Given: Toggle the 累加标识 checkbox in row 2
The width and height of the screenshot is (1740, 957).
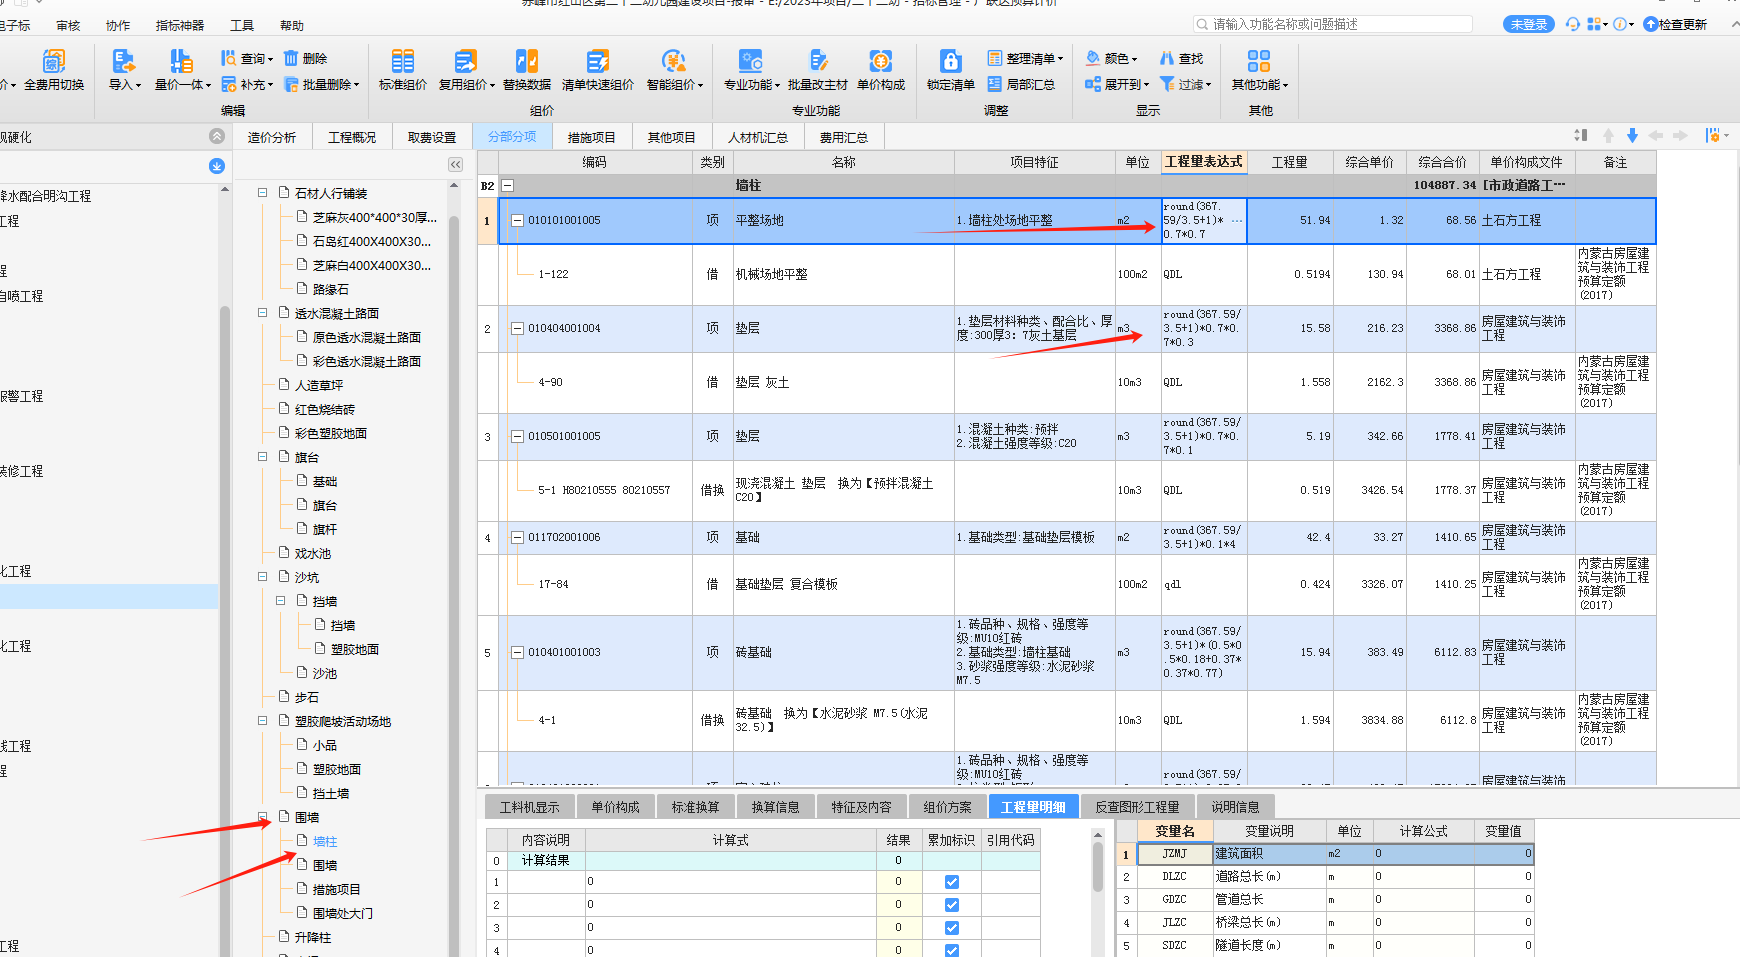Looking at the screenshot, I should click(x=952, y=905).
